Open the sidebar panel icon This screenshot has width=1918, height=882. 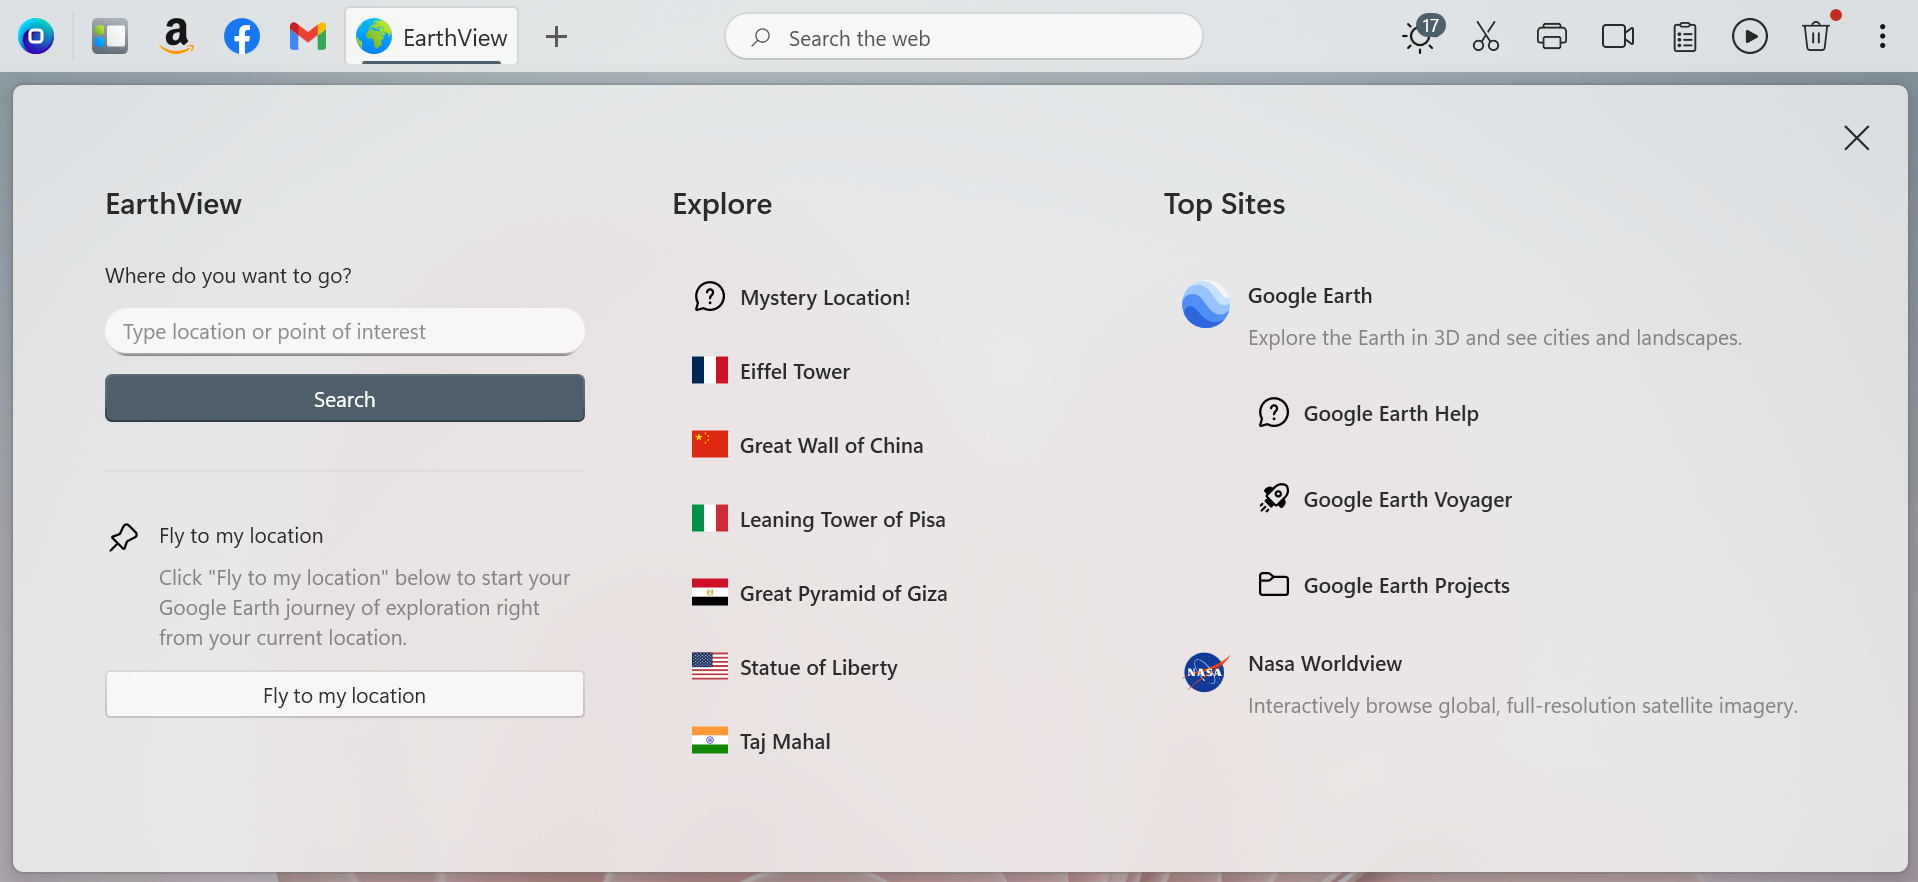pyautogui.click(x=110, y=37)
